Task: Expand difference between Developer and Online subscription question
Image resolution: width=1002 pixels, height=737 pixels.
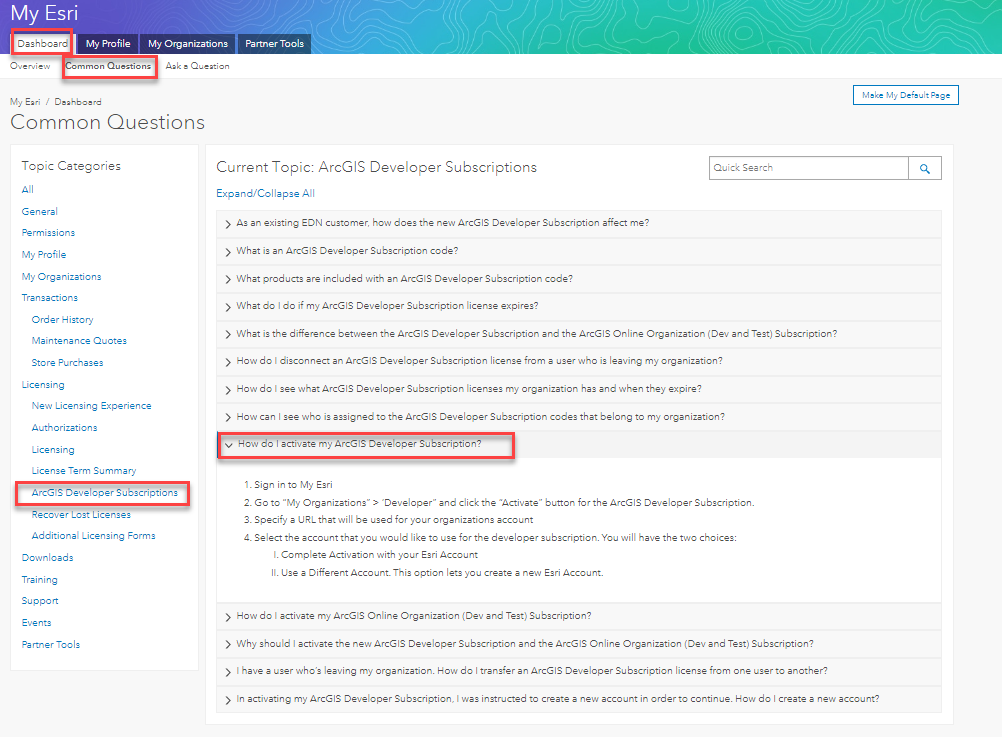Action: pyautogui.click(x=578, y=334)
